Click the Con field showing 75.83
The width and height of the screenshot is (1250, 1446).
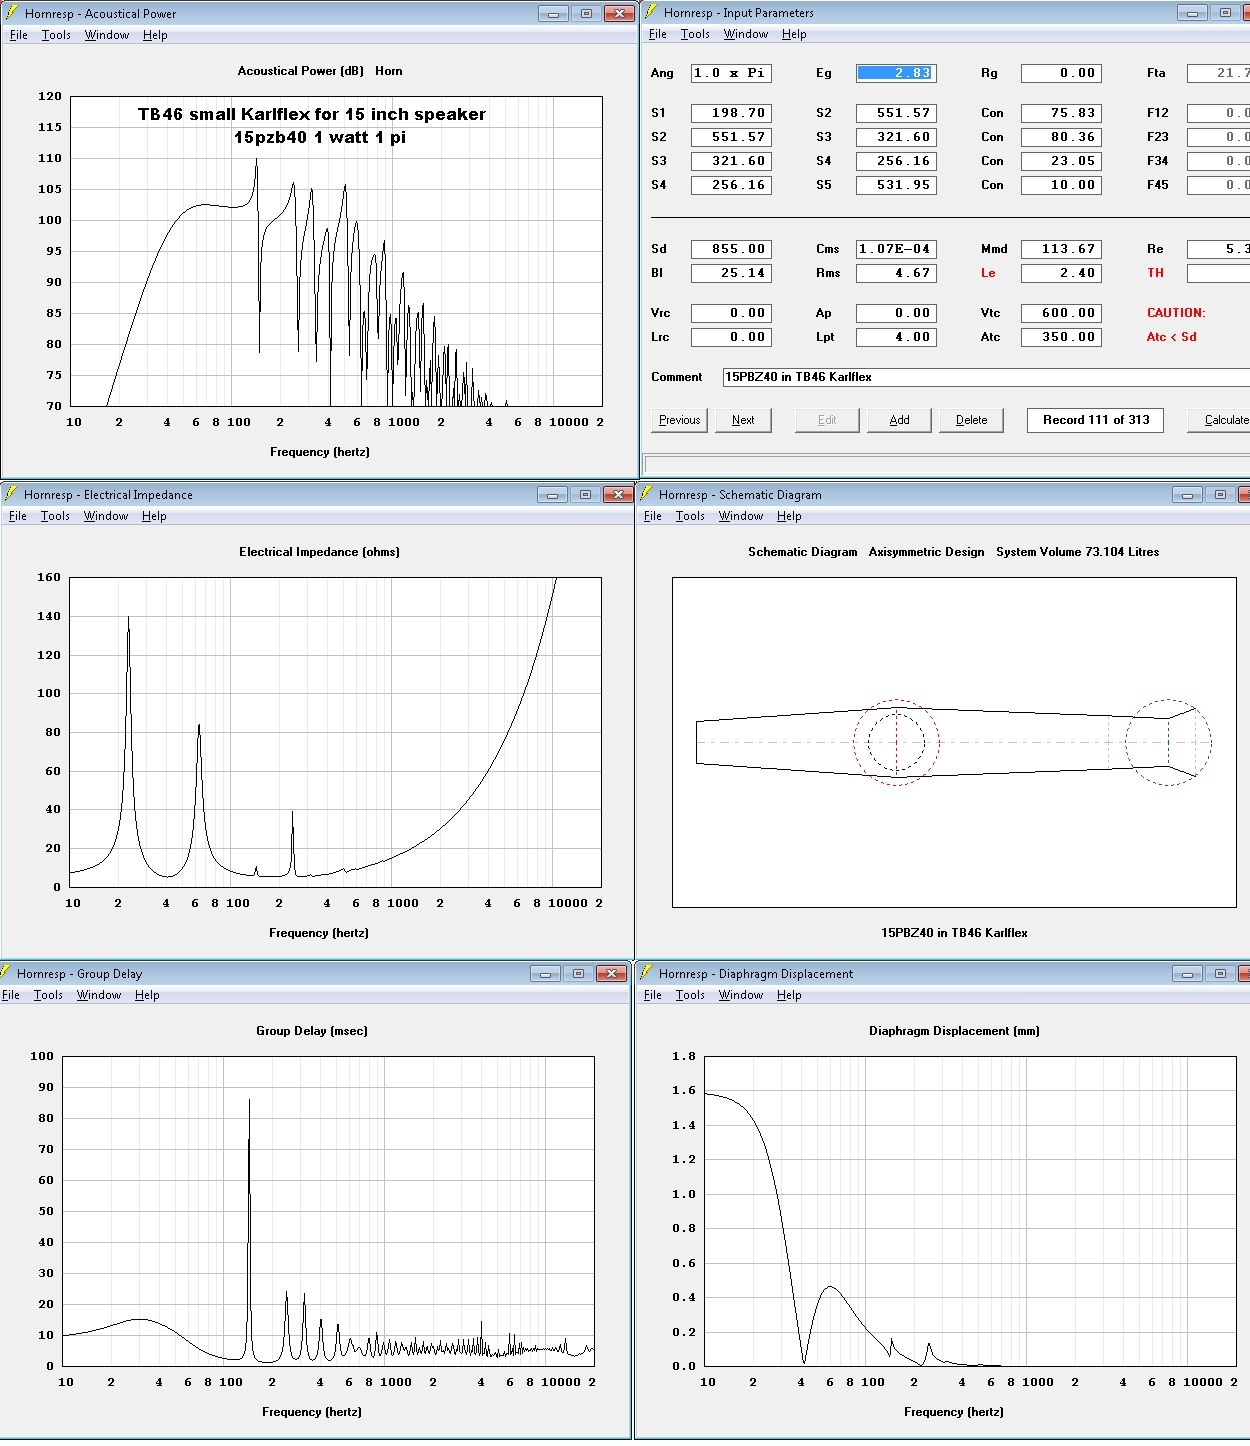tap(1061, 113)
